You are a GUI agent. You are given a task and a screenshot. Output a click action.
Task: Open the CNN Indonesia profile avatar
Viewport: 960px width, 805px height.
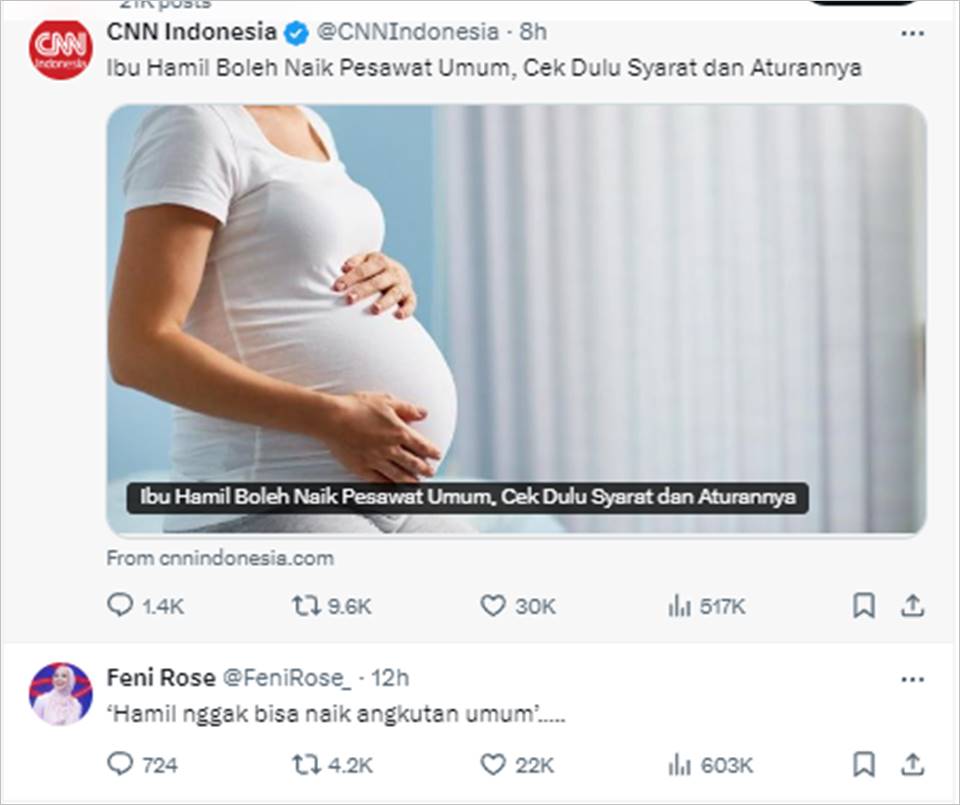click(x=61, y=49)
